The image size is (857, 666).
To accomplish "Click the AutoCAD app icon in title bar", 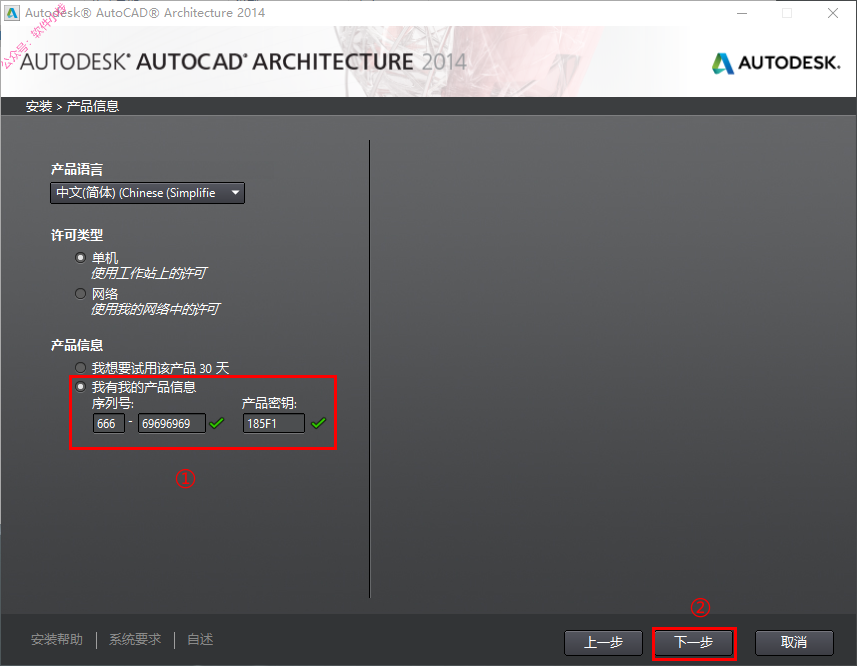I will click(12, 13).
